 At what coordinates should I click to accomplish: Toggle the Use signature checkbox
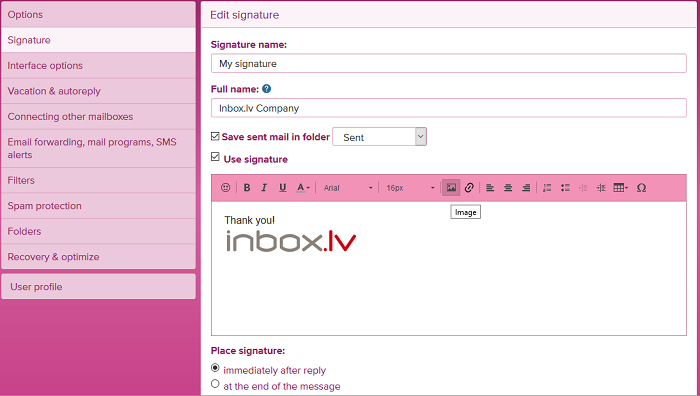215,157
